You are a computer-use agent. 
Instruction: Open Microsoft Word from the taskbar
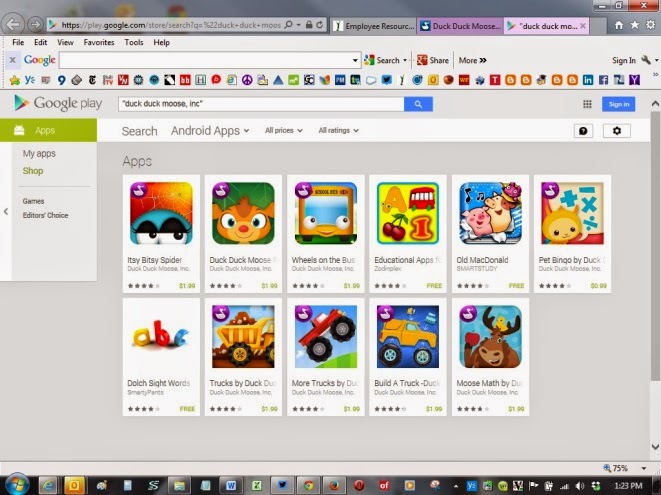231,486
